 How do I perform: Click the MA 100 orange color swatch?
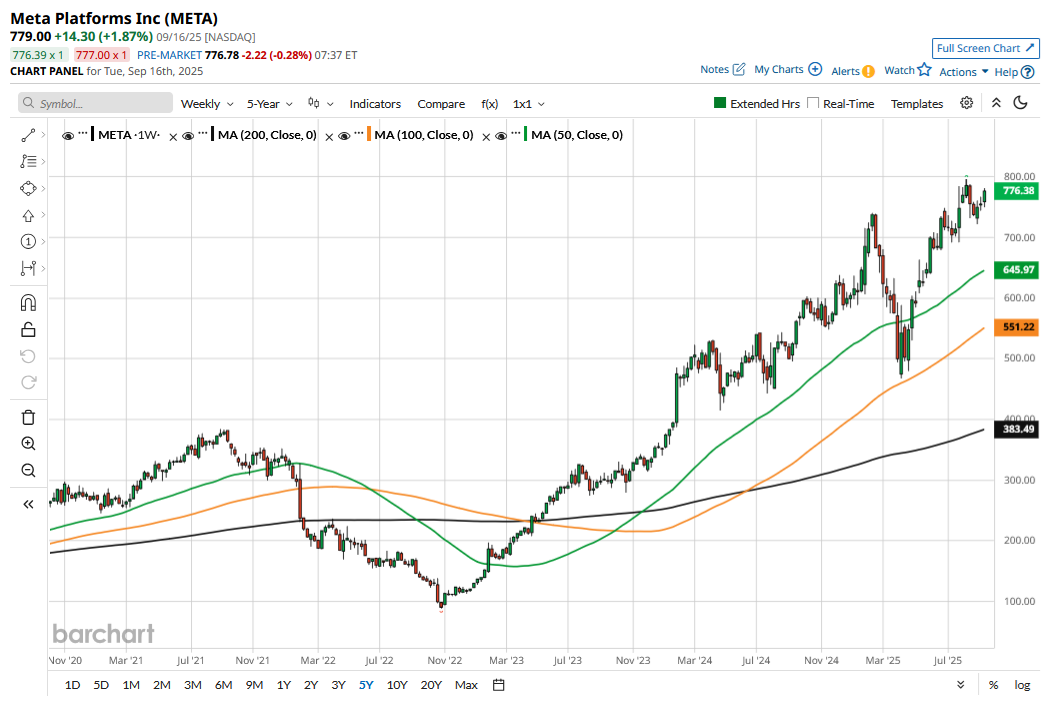pos(369,134)
